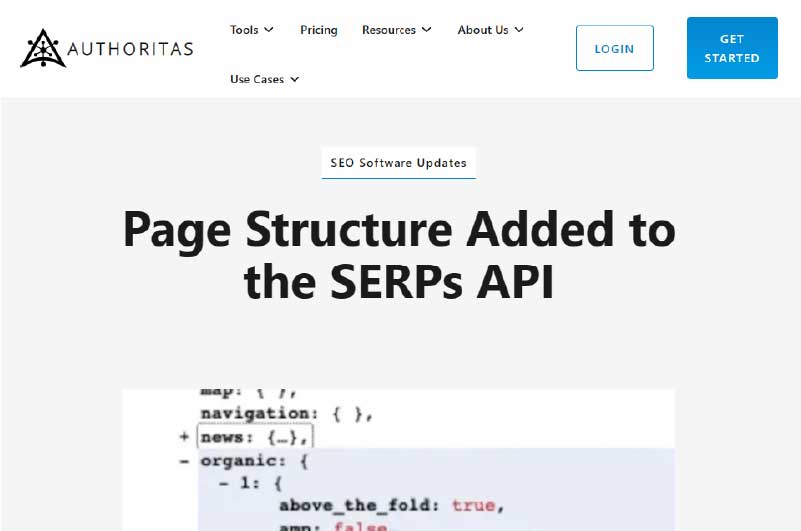Image resolution: width=801 pixels, height=531 pixels.
Task: Click the navigation: { } line
Action: (x=287, y=413)
